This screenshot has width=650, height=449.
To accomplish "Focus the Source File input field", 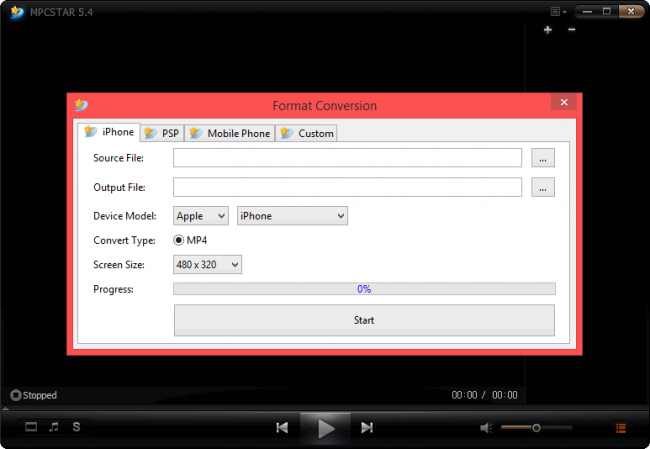I will click(347, 158).
